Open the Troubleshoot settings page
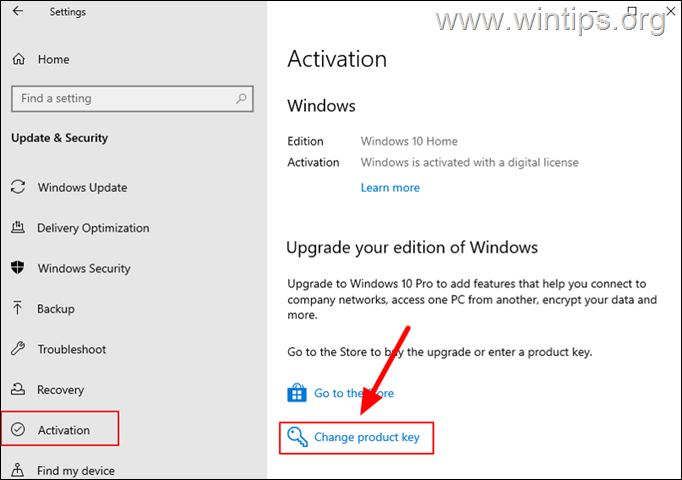Screen dimensions: 682x480 click(x=72, y=349)
